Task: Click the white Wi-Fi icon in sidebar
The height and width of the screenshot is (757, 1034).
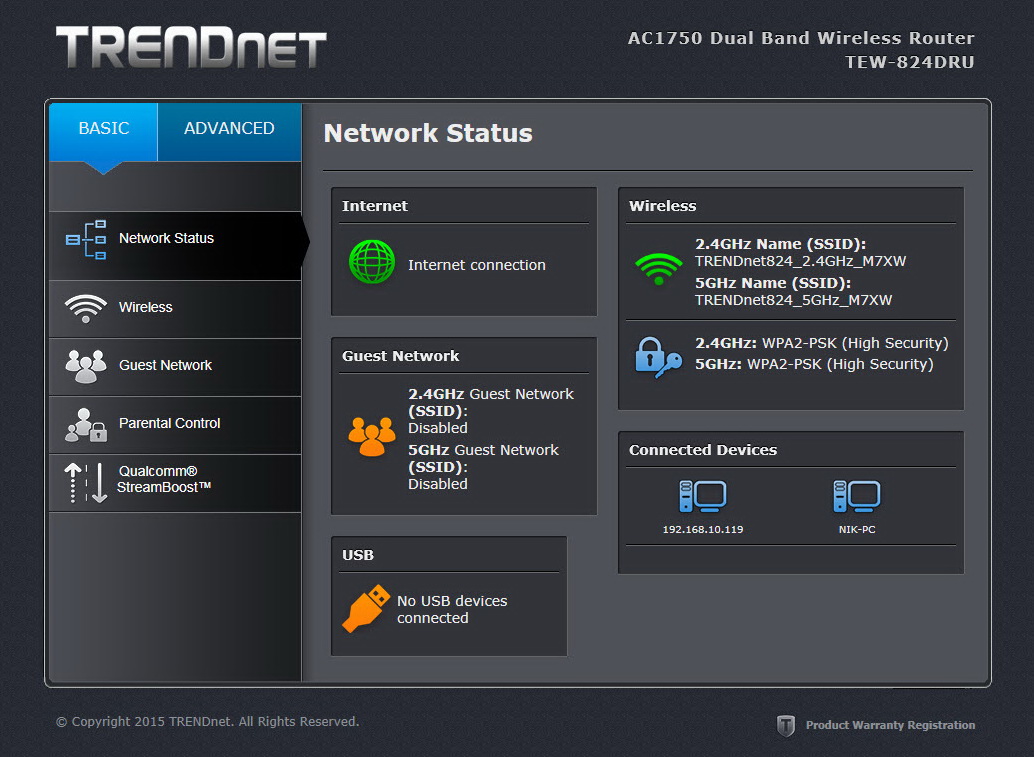Action: coord(86,309)
